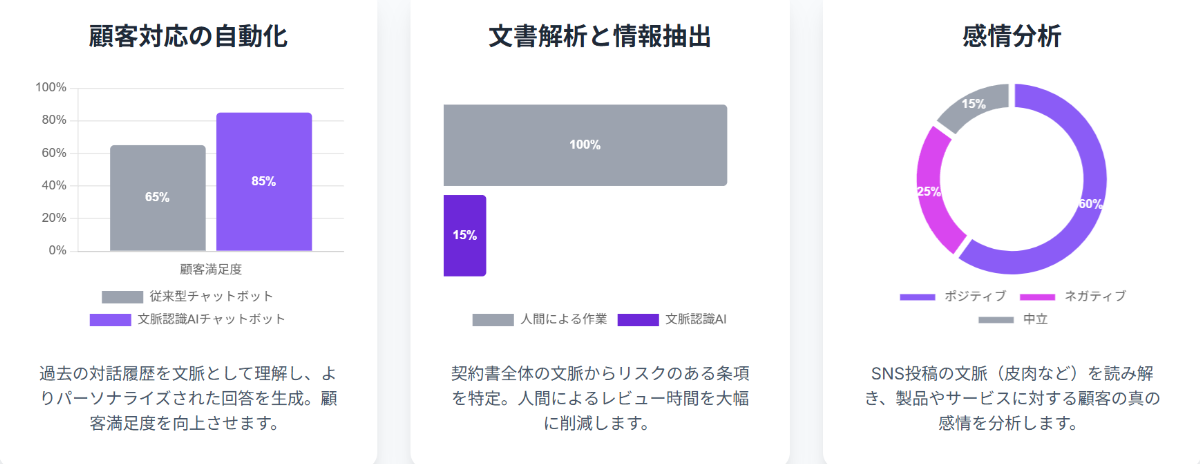Toggle the ネガティブ legend item
1200x464 pixels.
[1071, 297]
